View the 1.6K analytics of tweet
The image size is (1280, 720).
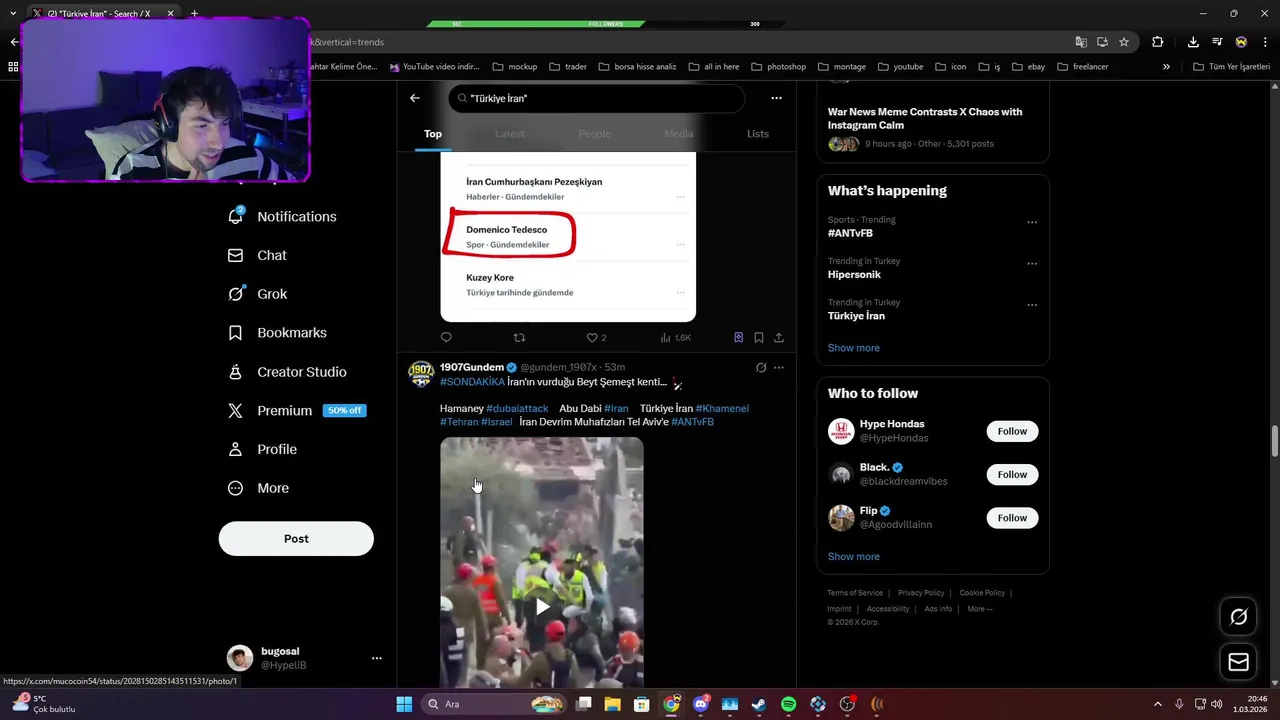[676, 338]
